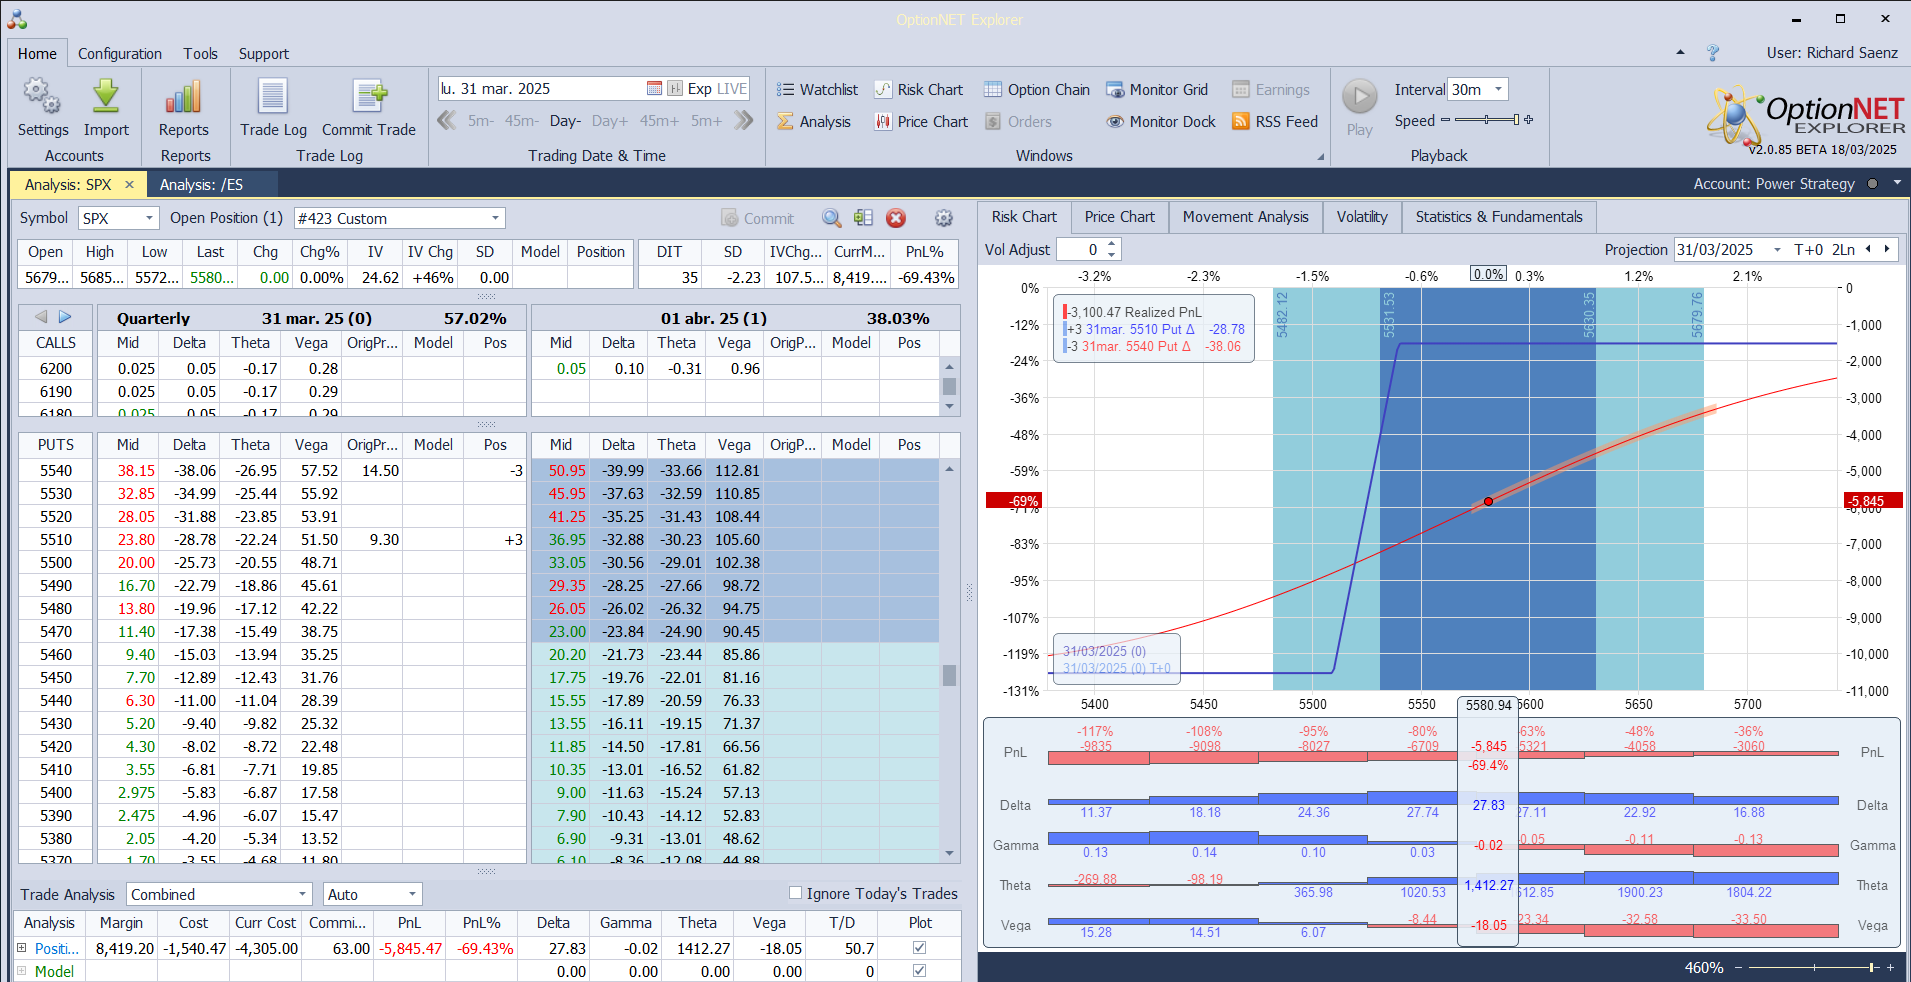Jump back with the double left chevron
Screen dimensions: 1911x982
(x=446, y=120)
